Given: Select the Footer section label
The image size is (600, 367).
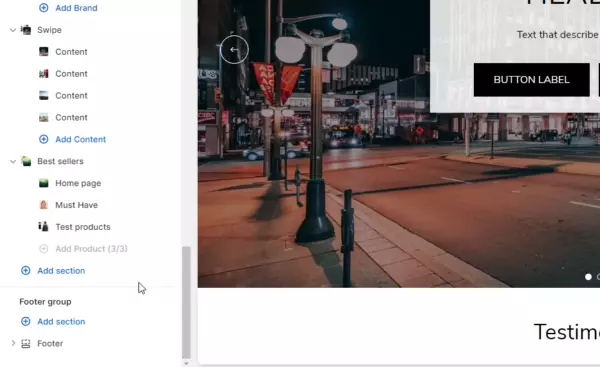Looking at the screenshot, I should [50, 344].
